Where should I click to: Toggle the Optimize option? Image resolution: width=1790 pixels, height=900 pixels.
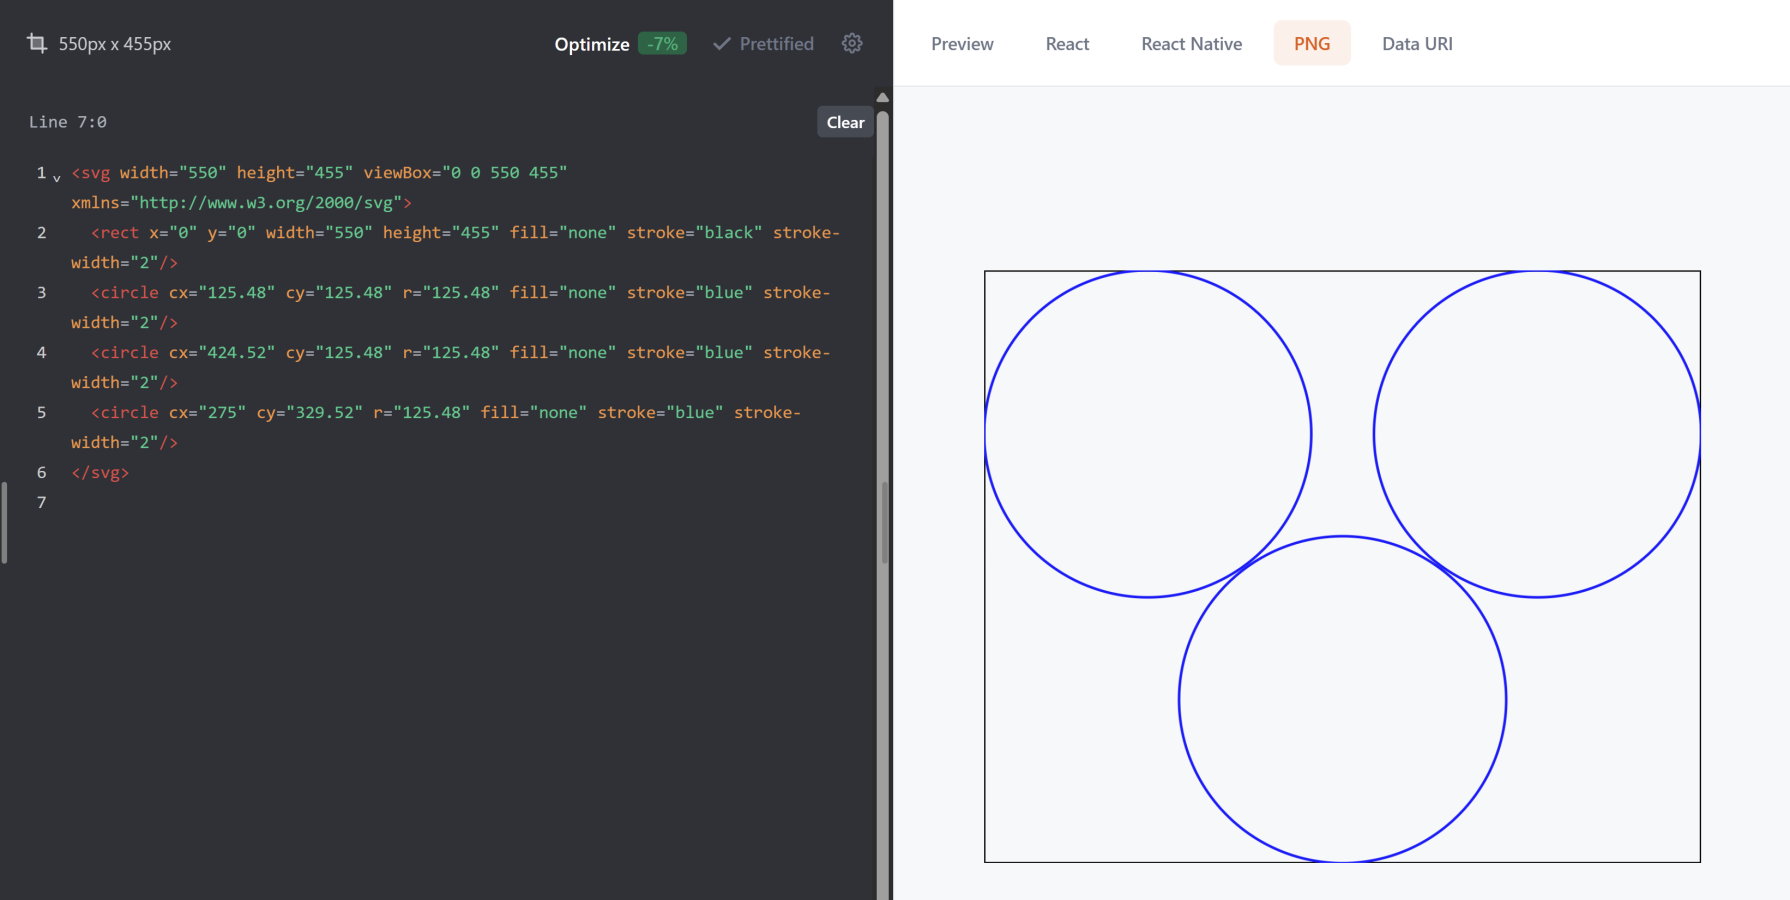tap(591, 44)
